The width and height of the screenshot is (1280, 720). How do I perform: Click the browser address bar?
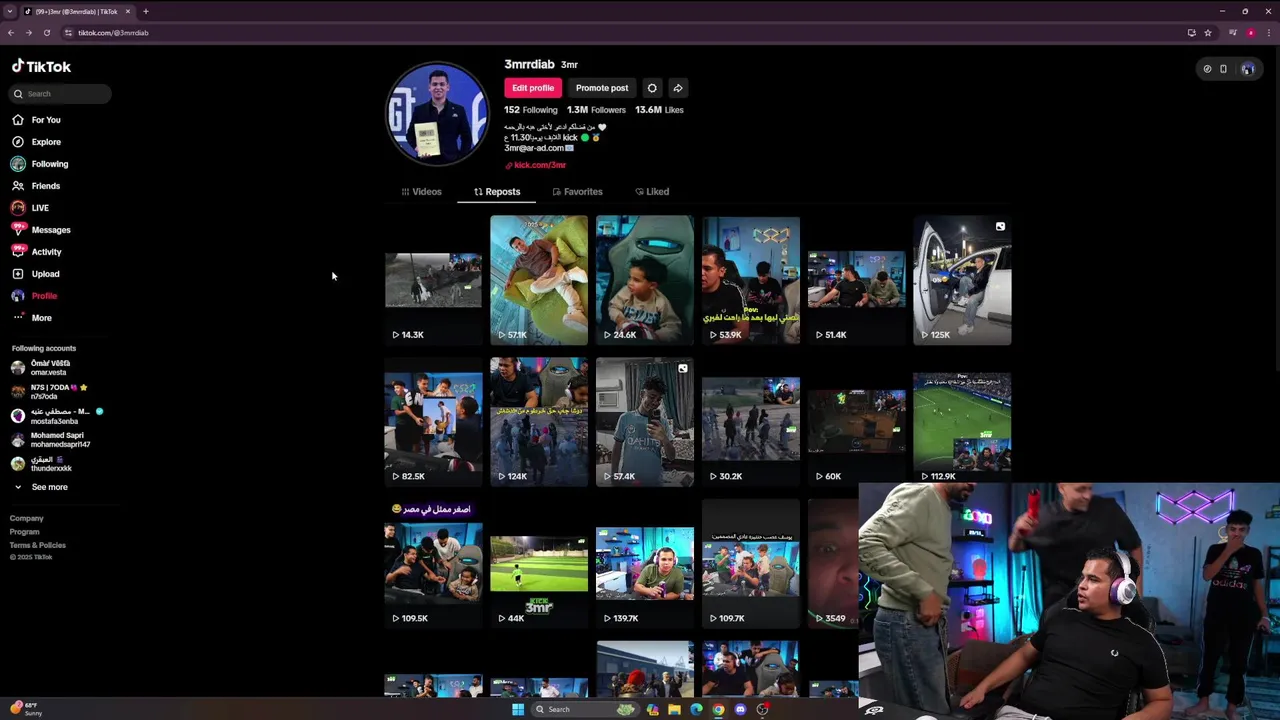620,33
